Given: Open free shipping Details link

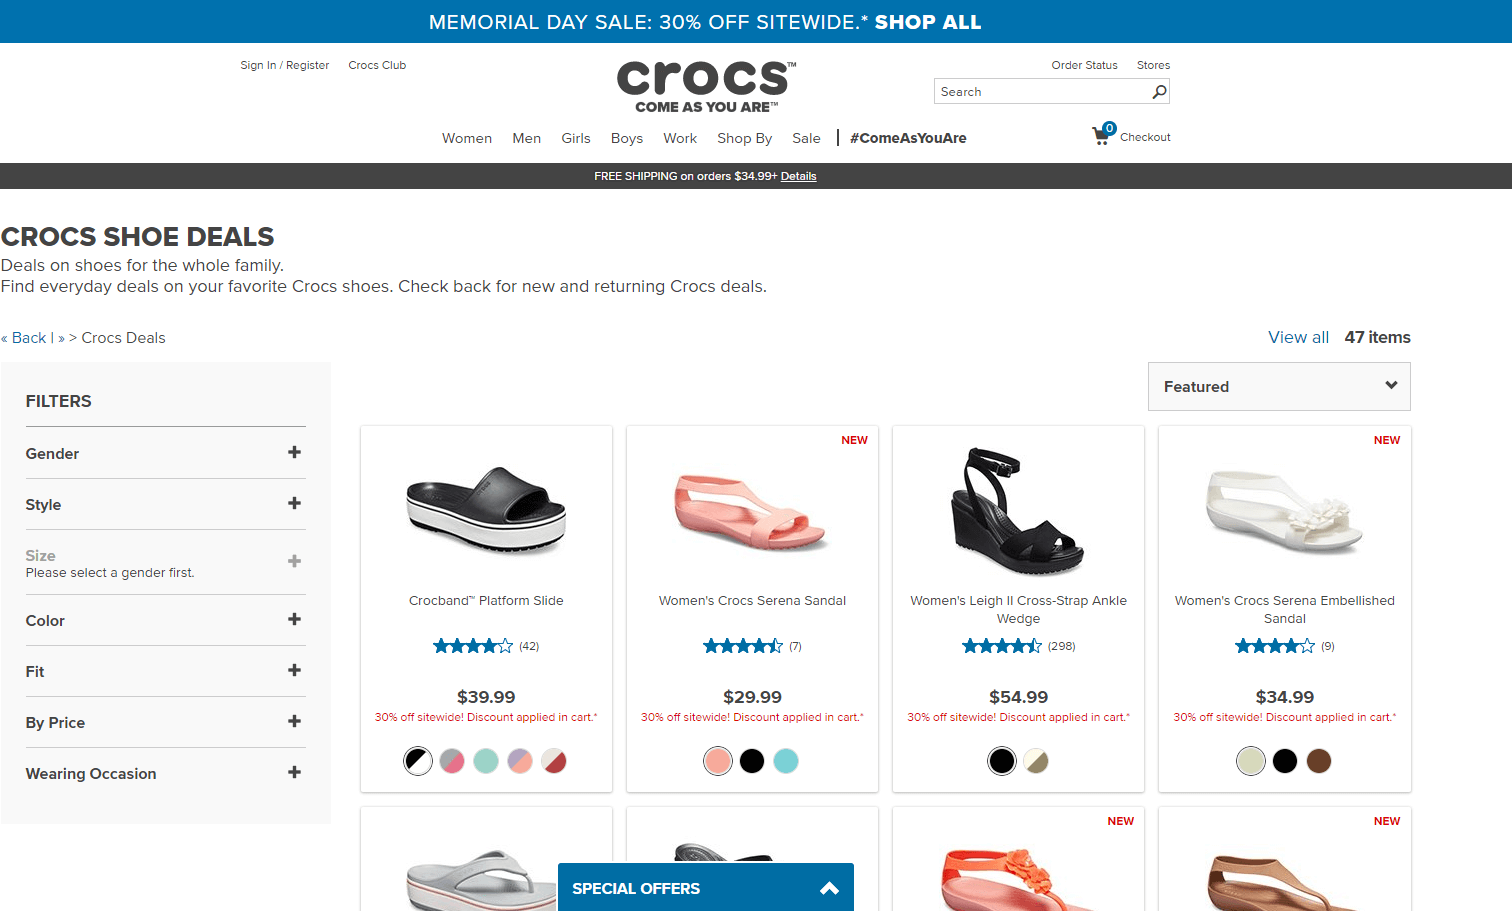Looking at the screenshot, I should 798,176.
